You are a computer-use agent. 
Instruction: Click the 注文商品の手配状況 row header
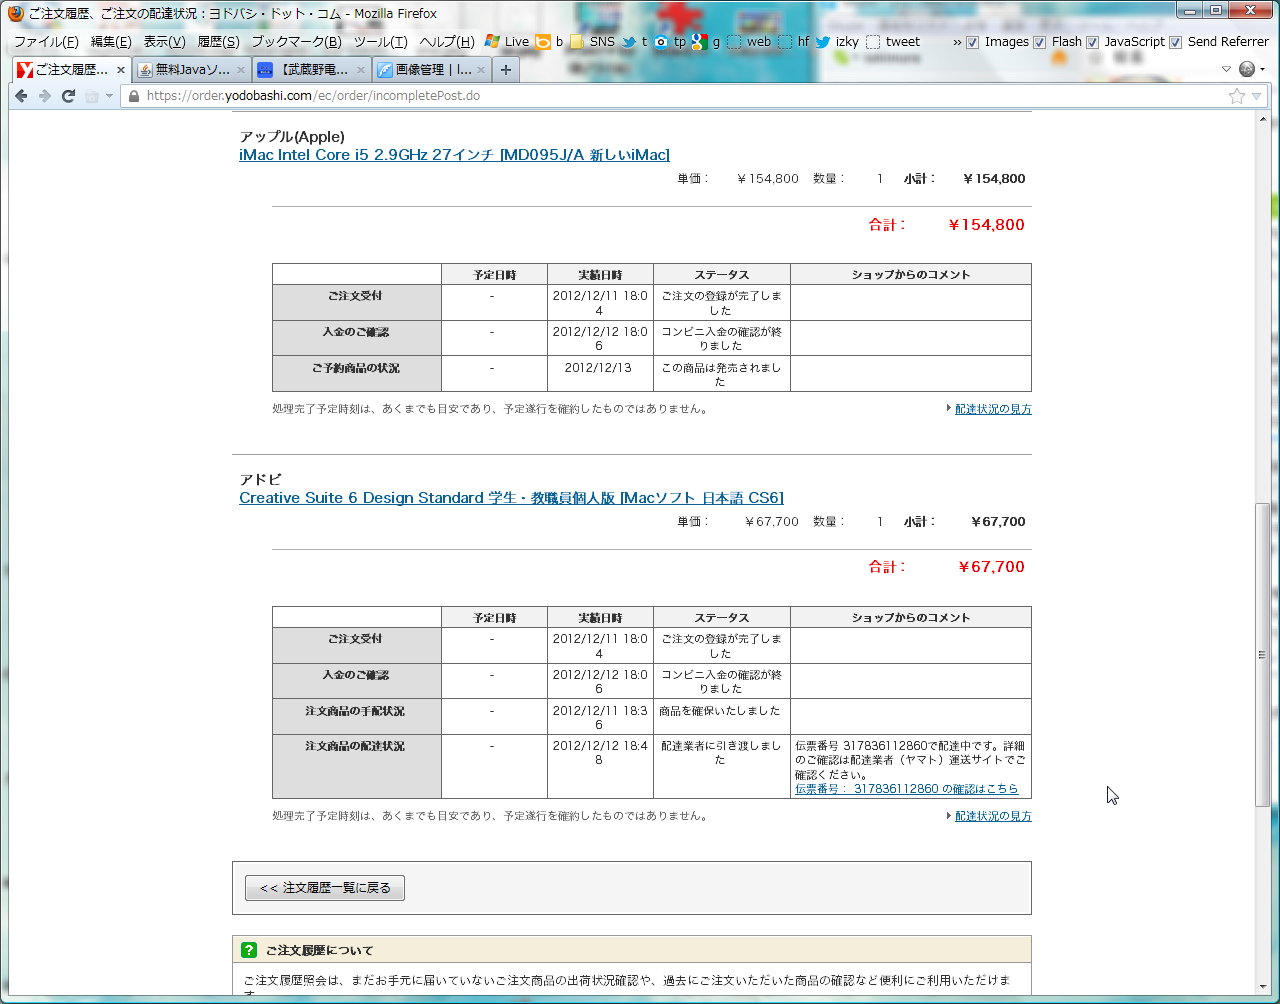(356, 716)
